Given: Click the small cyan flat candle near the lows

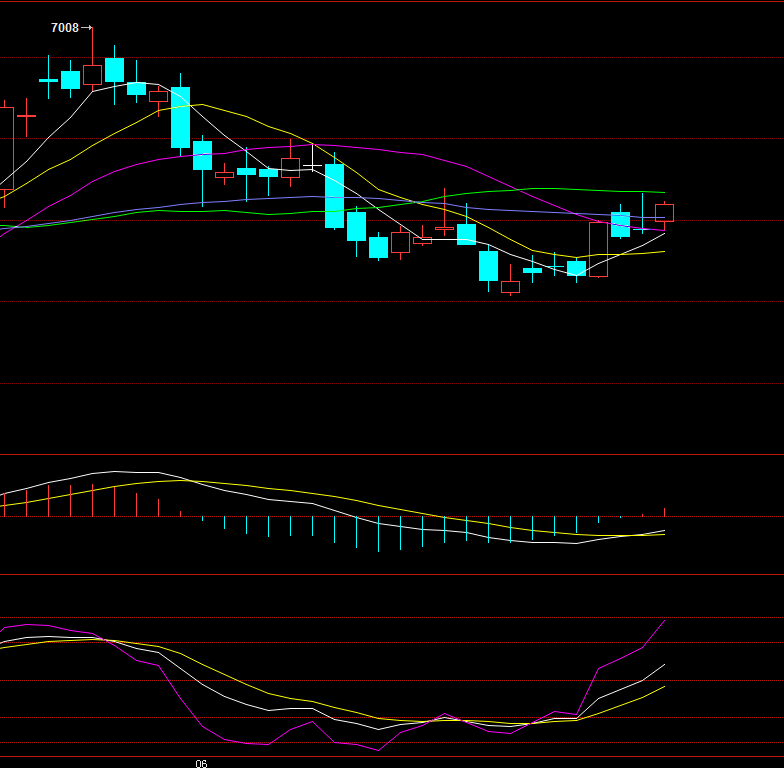Looking at the screenshot, I should click(x=532, y=270).
